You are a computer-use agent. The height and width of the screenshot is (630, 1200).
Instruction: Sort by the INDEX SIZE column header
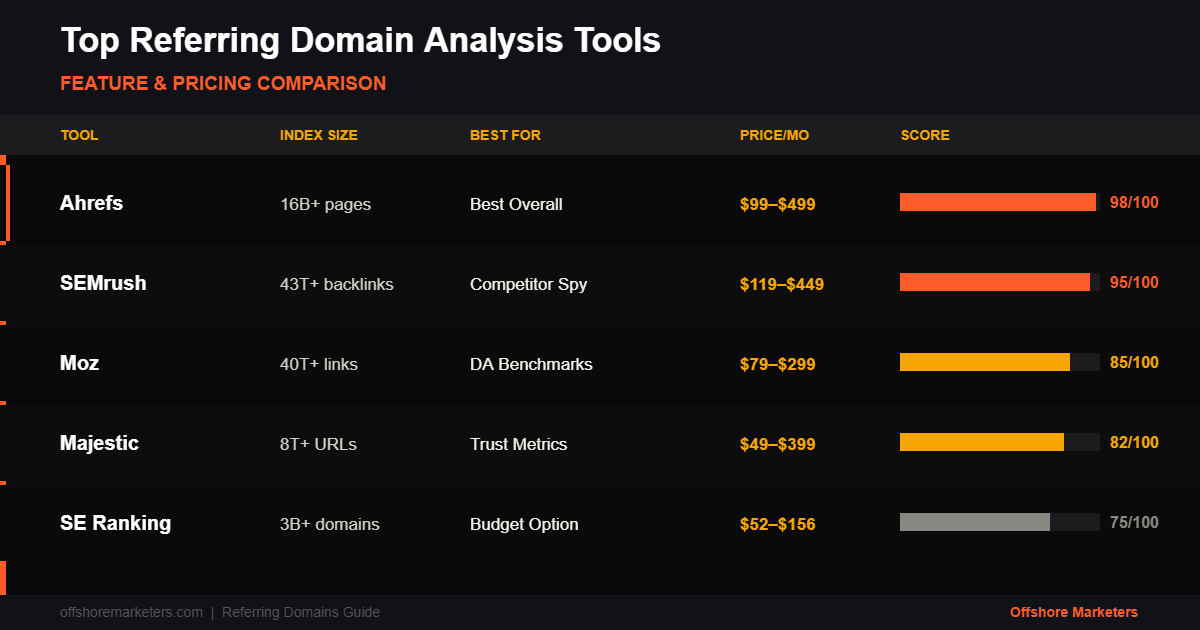(319, 135)
